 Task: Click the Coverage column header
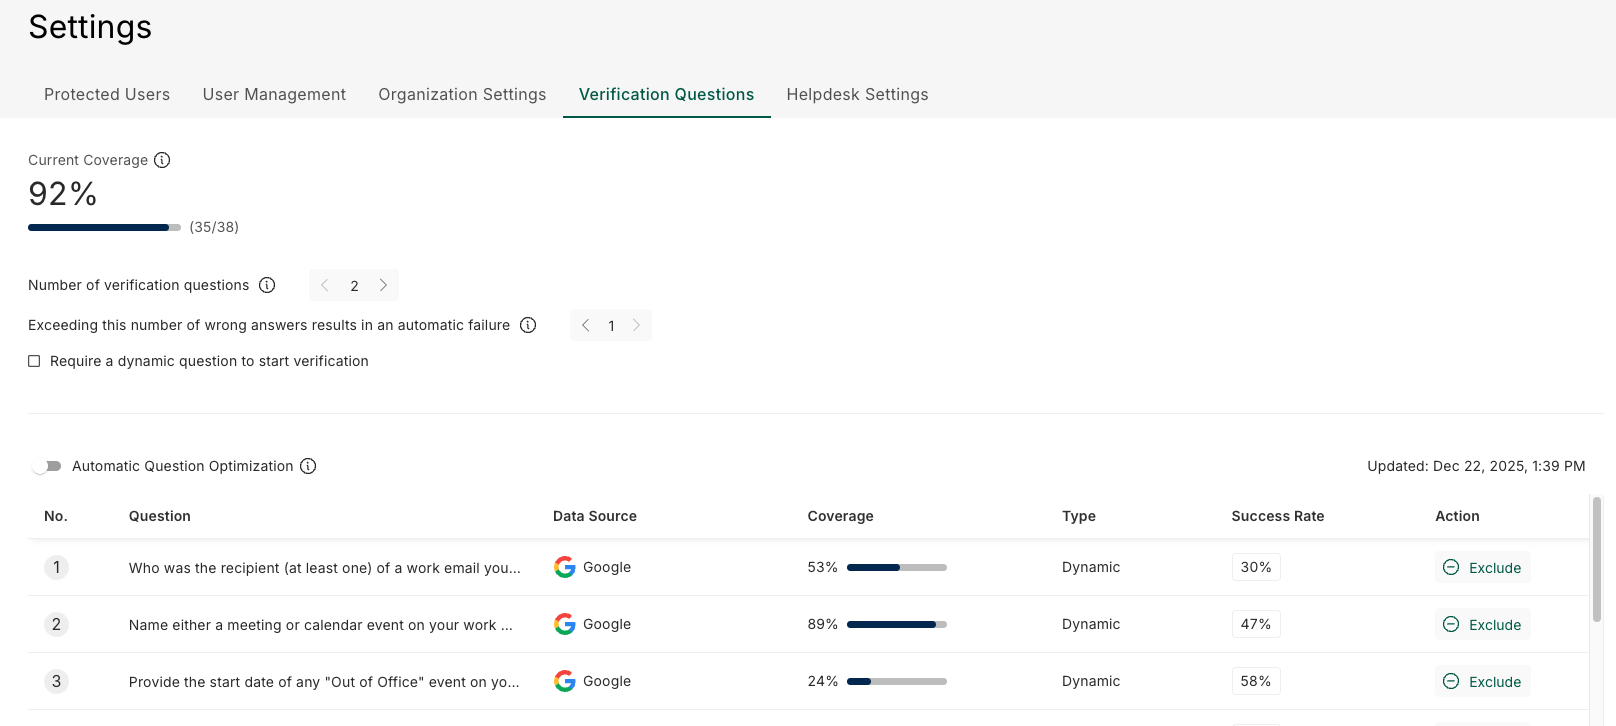[840, 516]
